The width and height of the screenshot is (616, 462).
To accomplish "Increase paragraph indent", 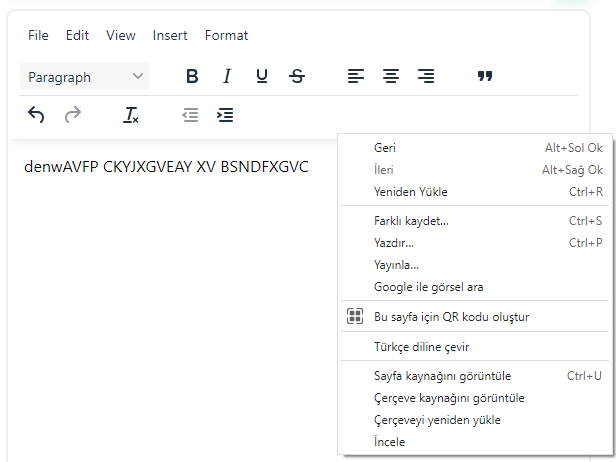I will [x=225, y=115].
